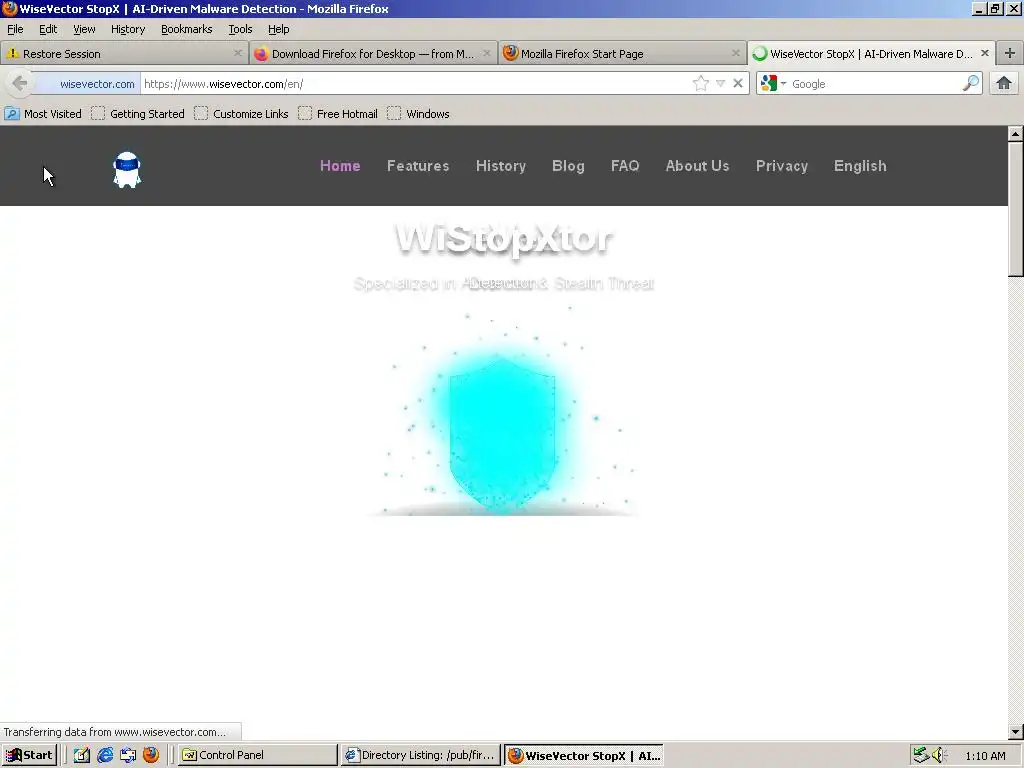Open the Bookmarks menu
The image size is (1024, 768).
tap(187, 29)
